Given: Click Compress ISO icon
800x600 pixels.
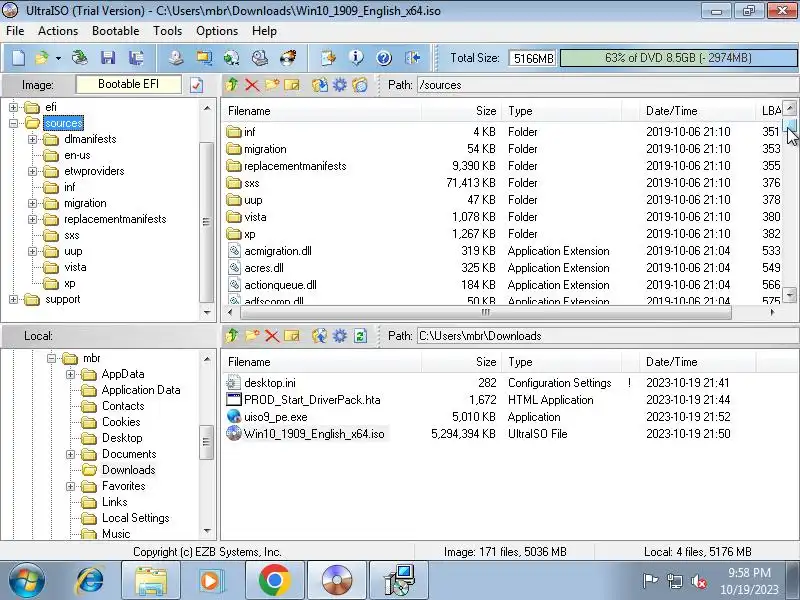Looking at the screenshot, I should (x=232, y=58).
